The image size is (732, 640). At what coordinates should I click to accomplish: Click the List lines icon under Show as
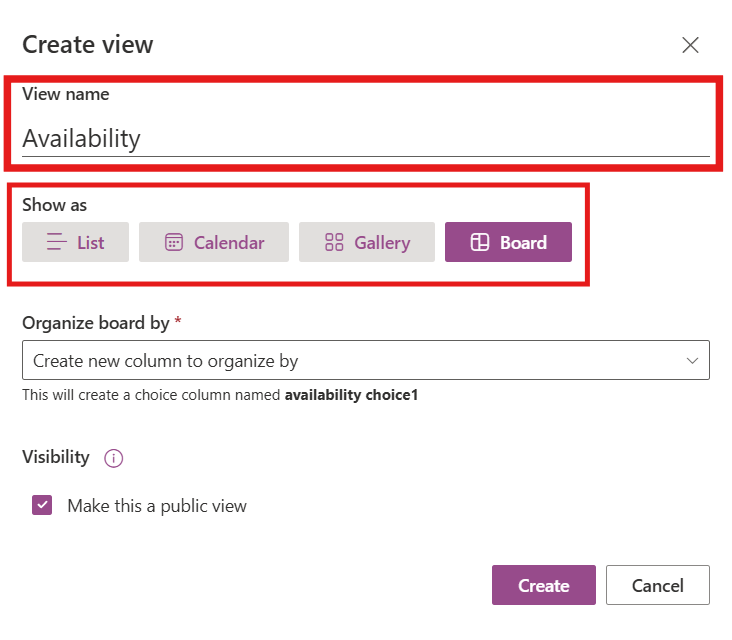(x=58, y=242)
